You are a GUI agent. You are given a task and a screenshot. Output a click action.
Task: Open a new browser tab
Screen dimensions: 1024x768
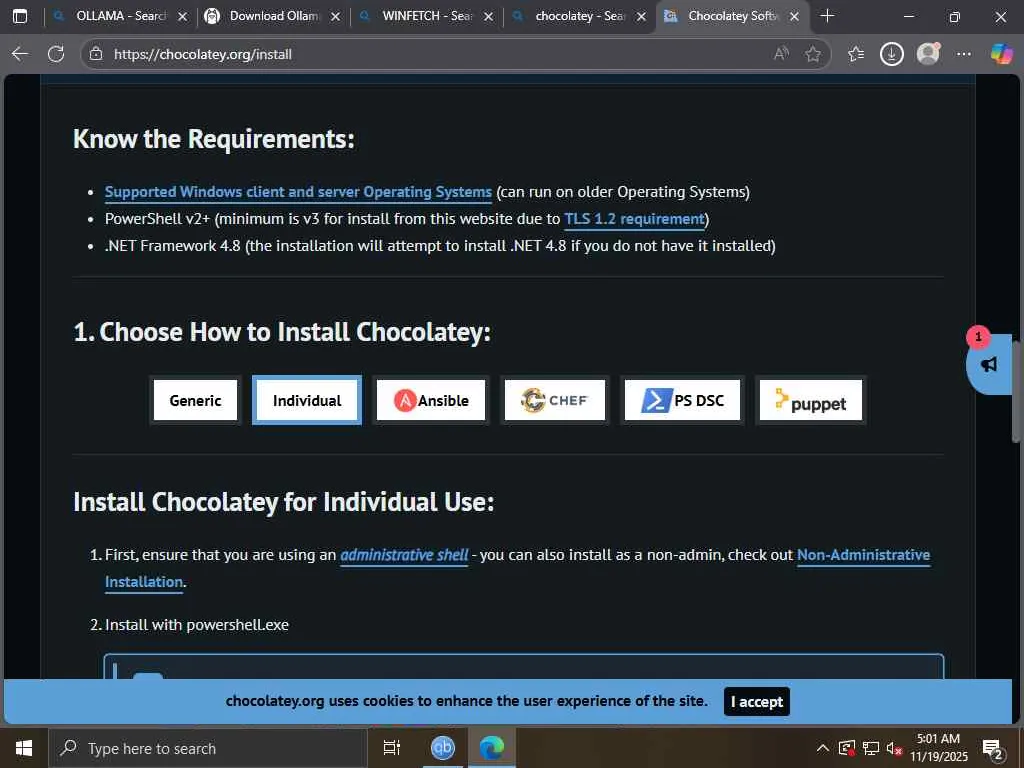(827, 16)
